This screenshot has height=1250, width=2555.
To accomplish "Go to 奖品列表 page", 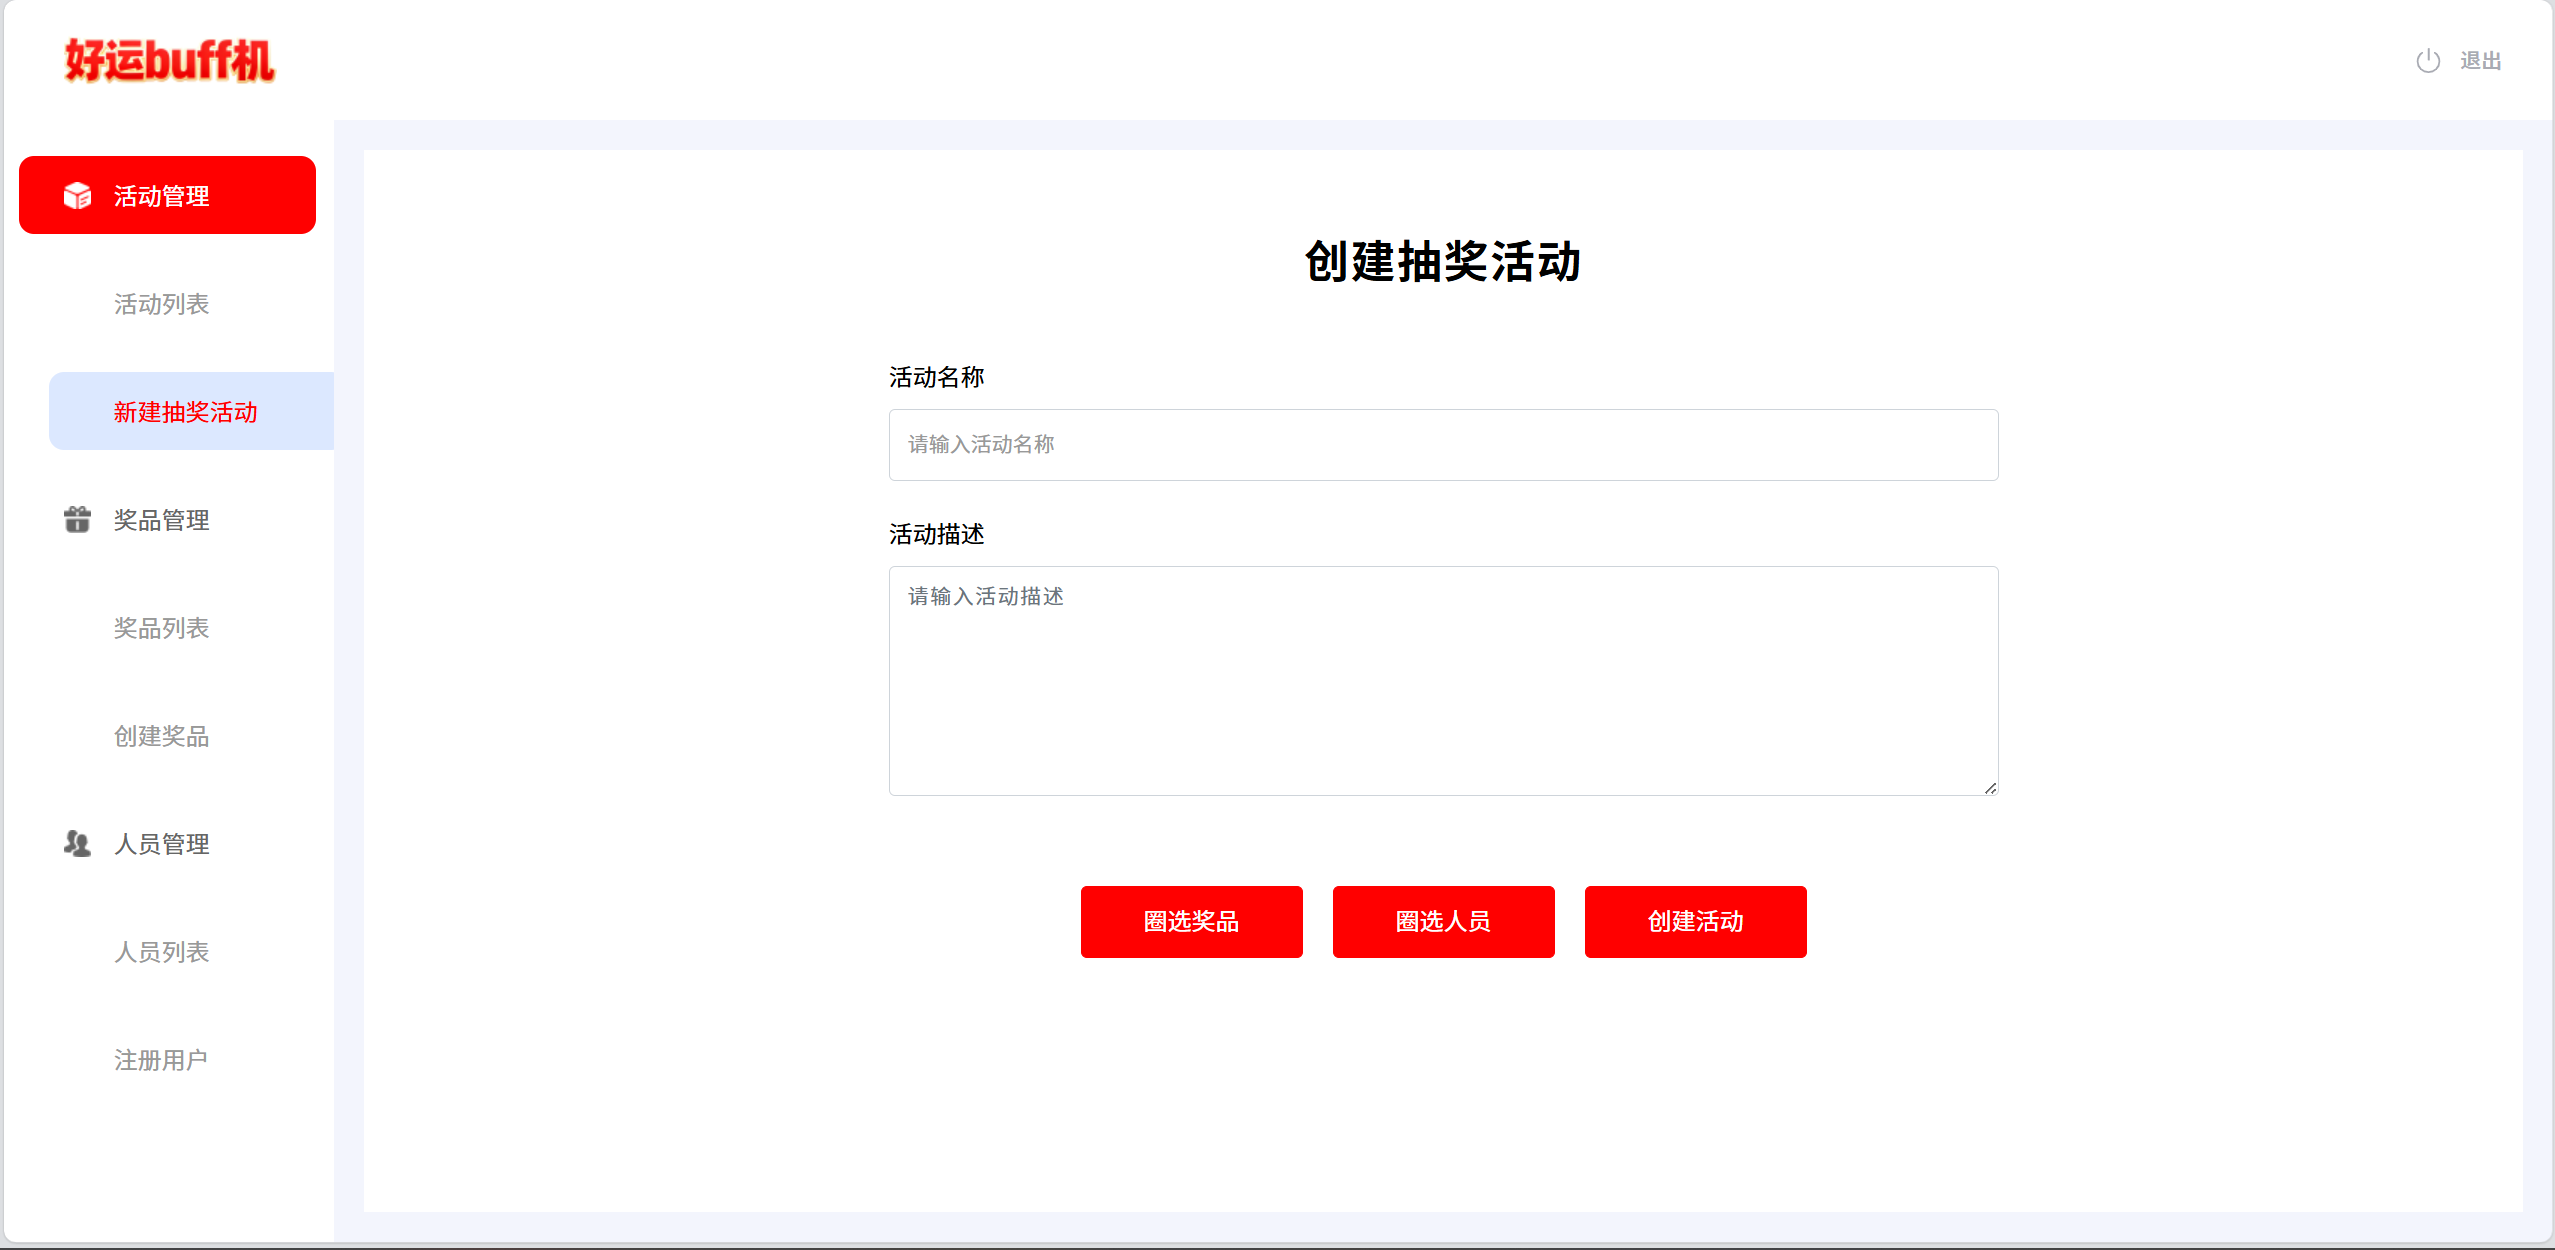I will click(x=161, y=628).
